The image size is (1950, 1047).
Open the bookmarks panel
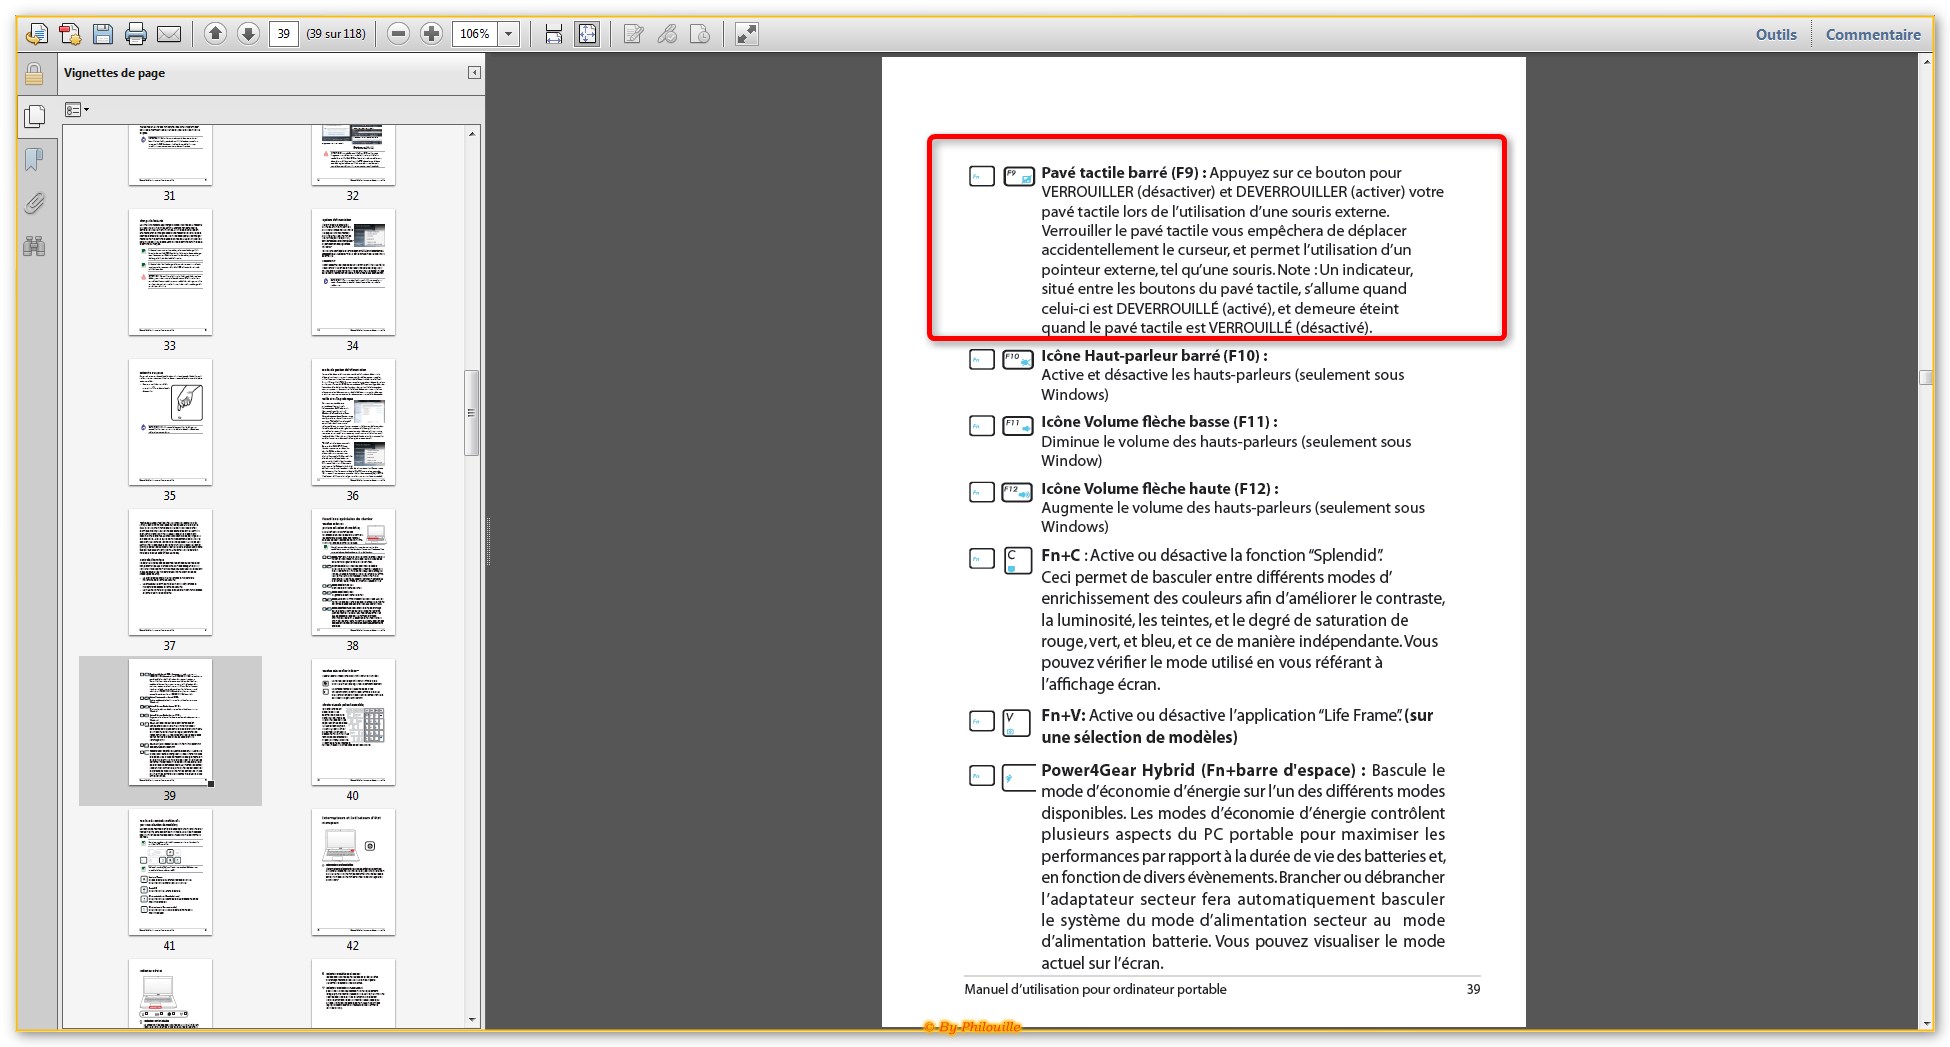[34, 160]
